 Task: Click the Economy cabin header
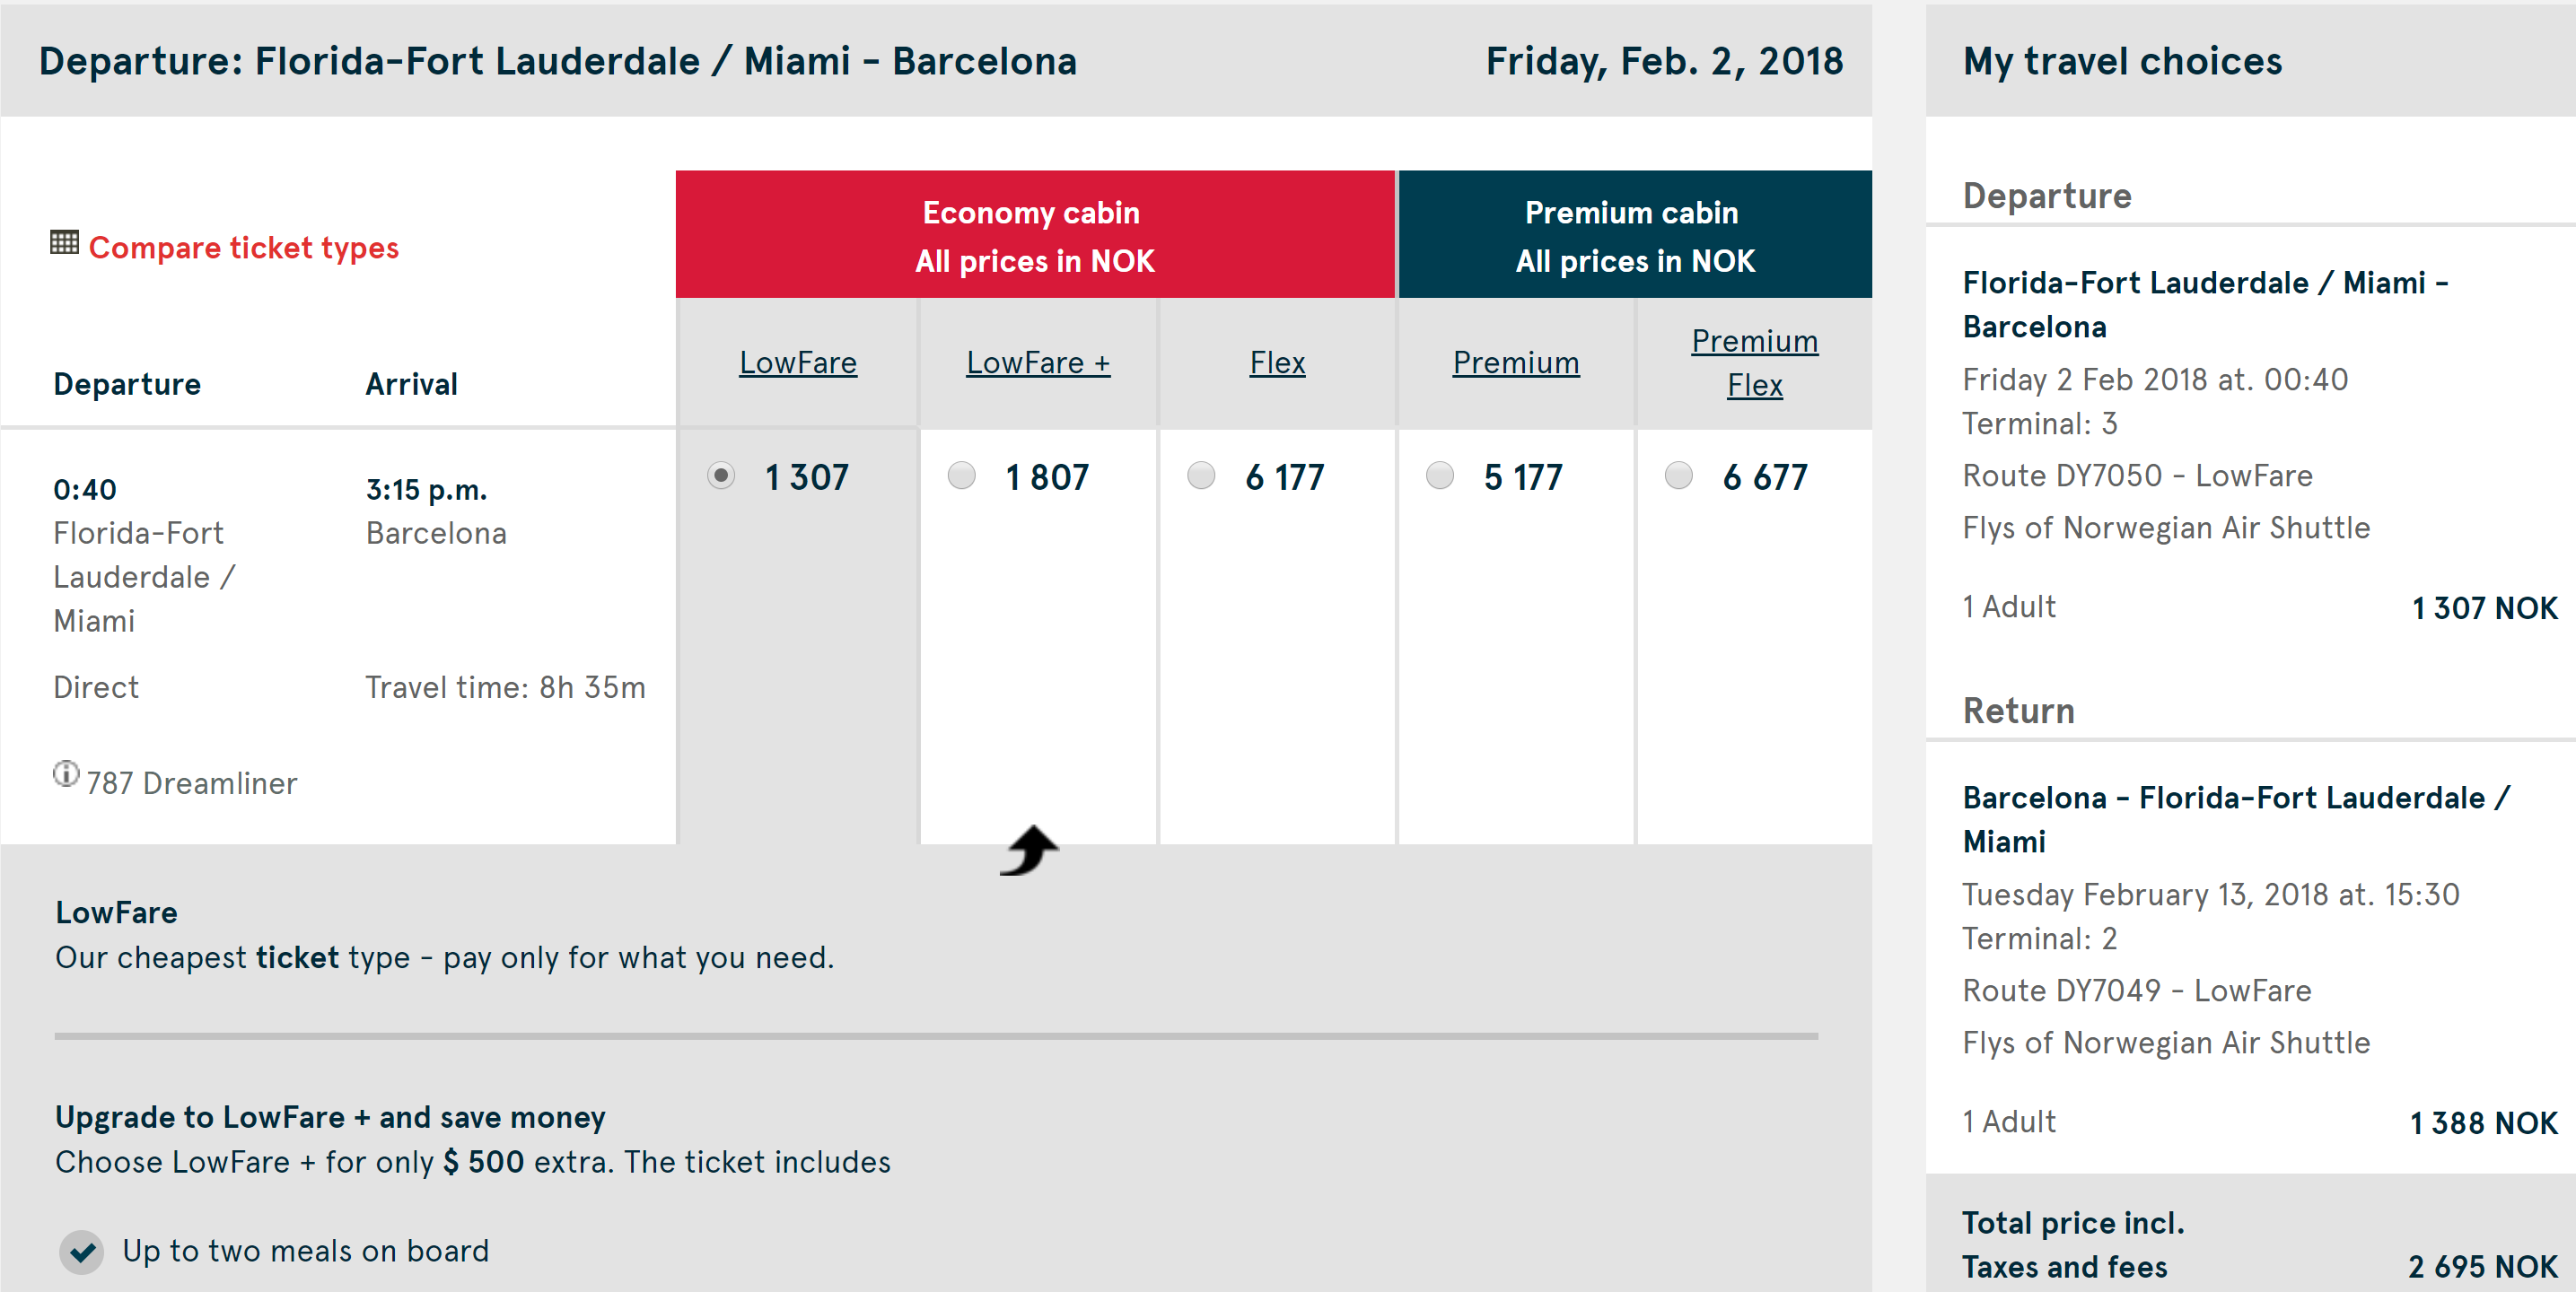(x=1034, y=235)
